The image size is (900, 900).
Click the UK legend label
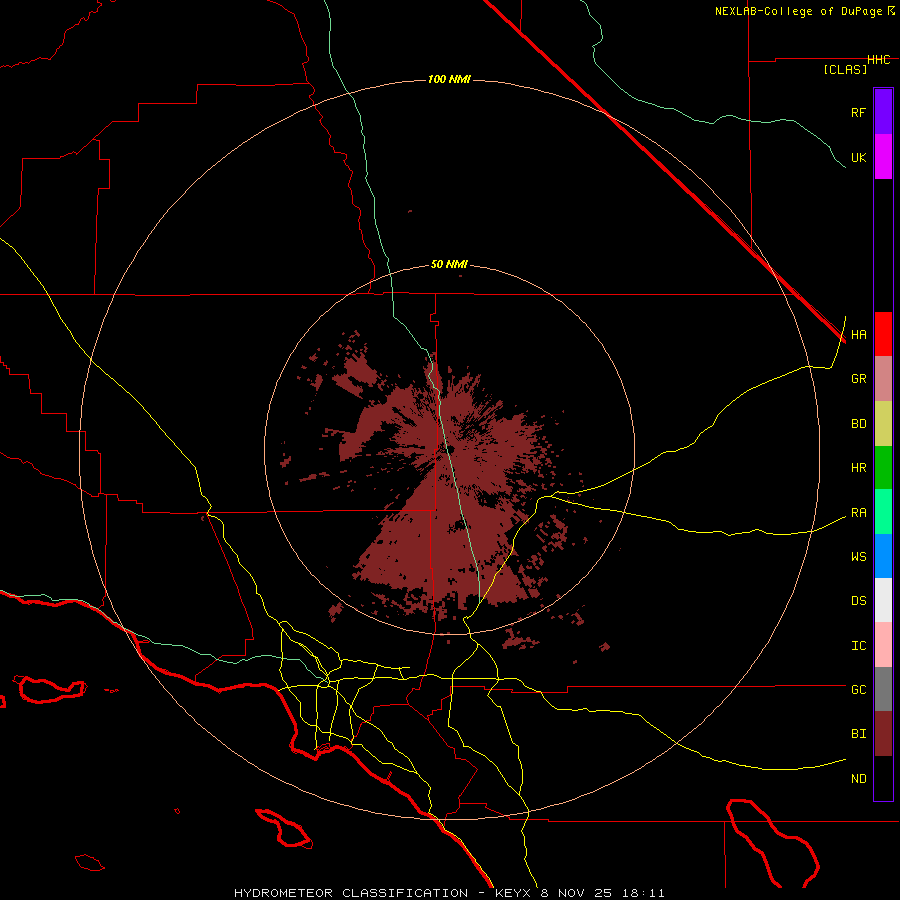click(858, 157)
